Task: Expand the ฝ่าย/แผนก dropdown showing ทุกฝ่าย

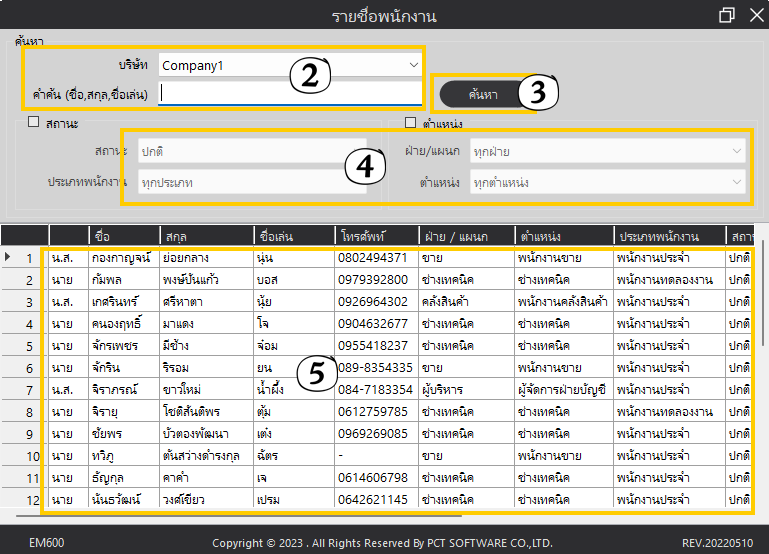Action: pos(607,150)
